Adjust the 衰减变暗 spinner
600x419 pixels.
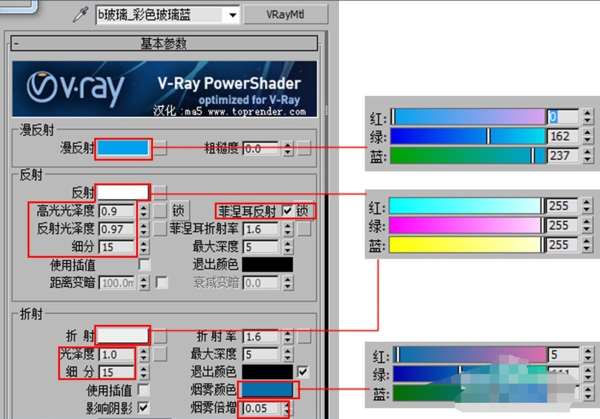tap(288, 283)
